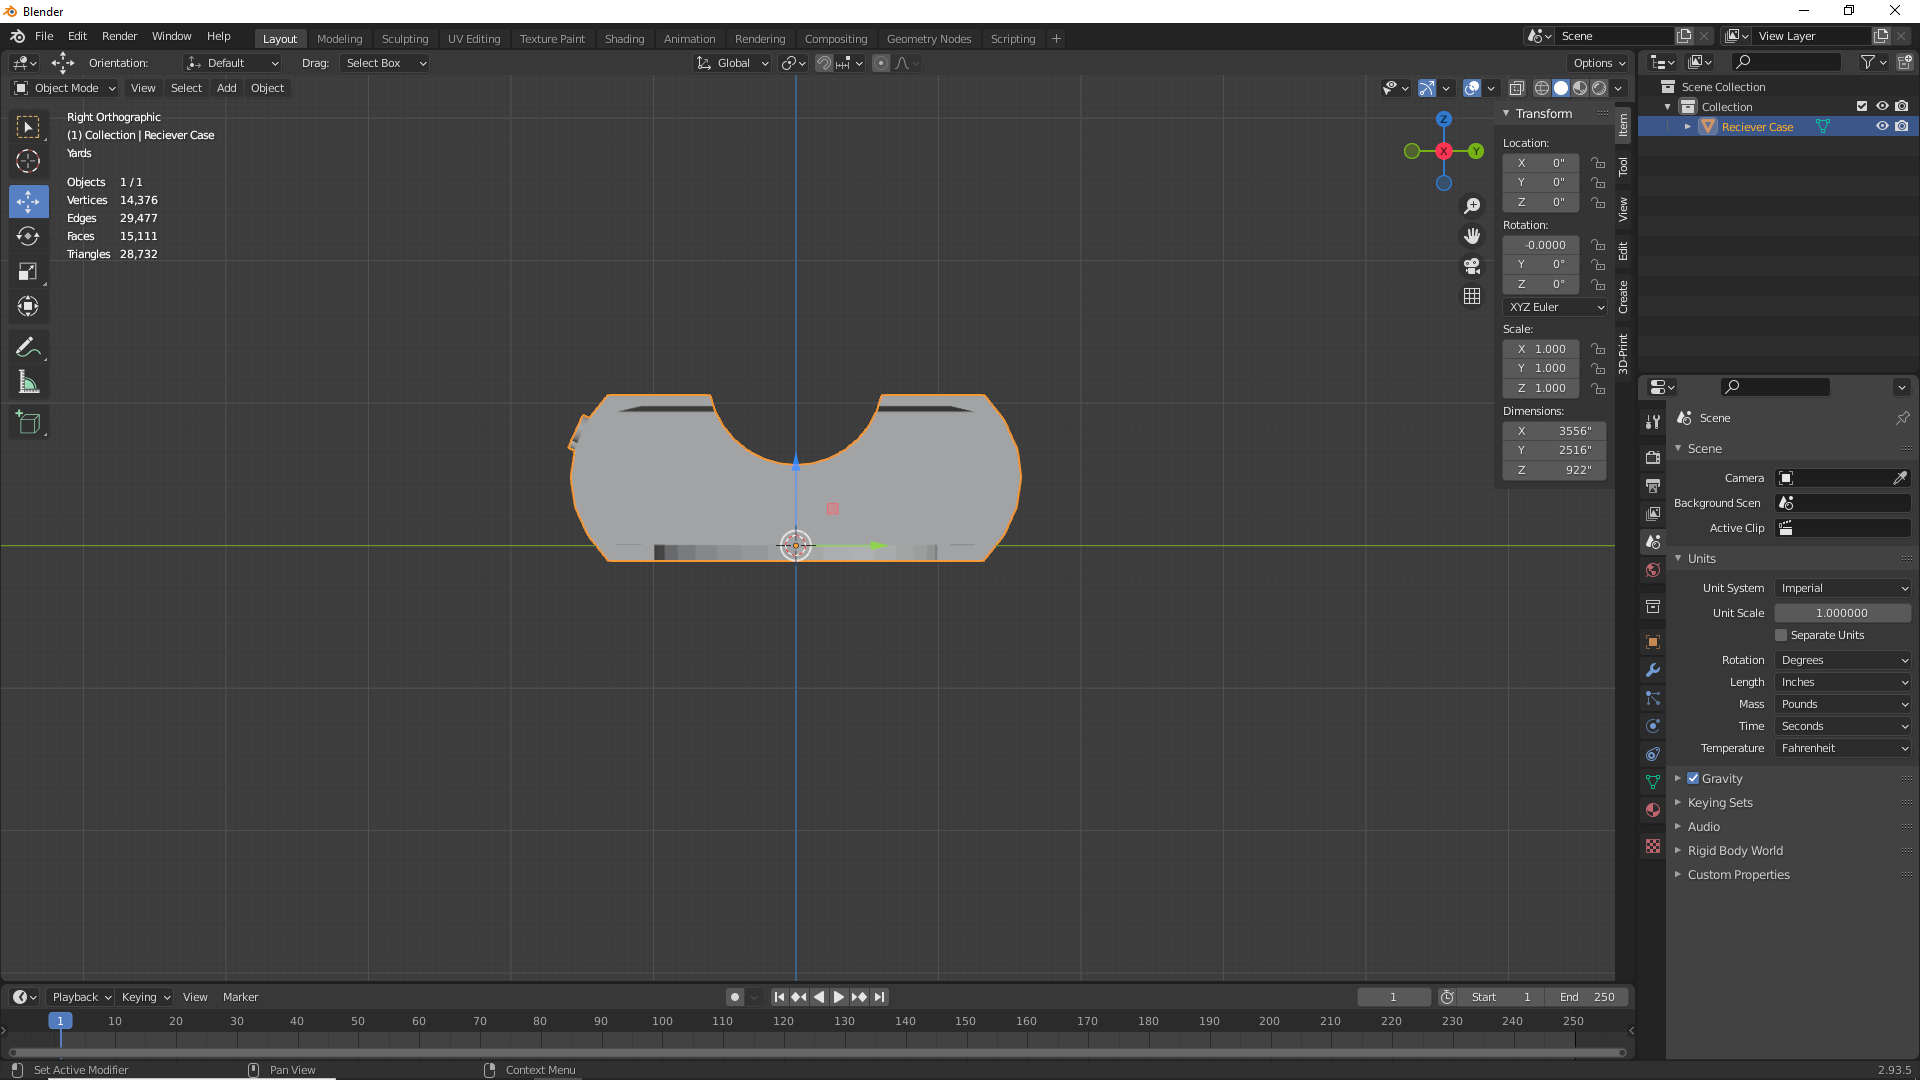Select the Measure tool
The height and width of the screenshot is (1080, 1920).
click(28, 382)
